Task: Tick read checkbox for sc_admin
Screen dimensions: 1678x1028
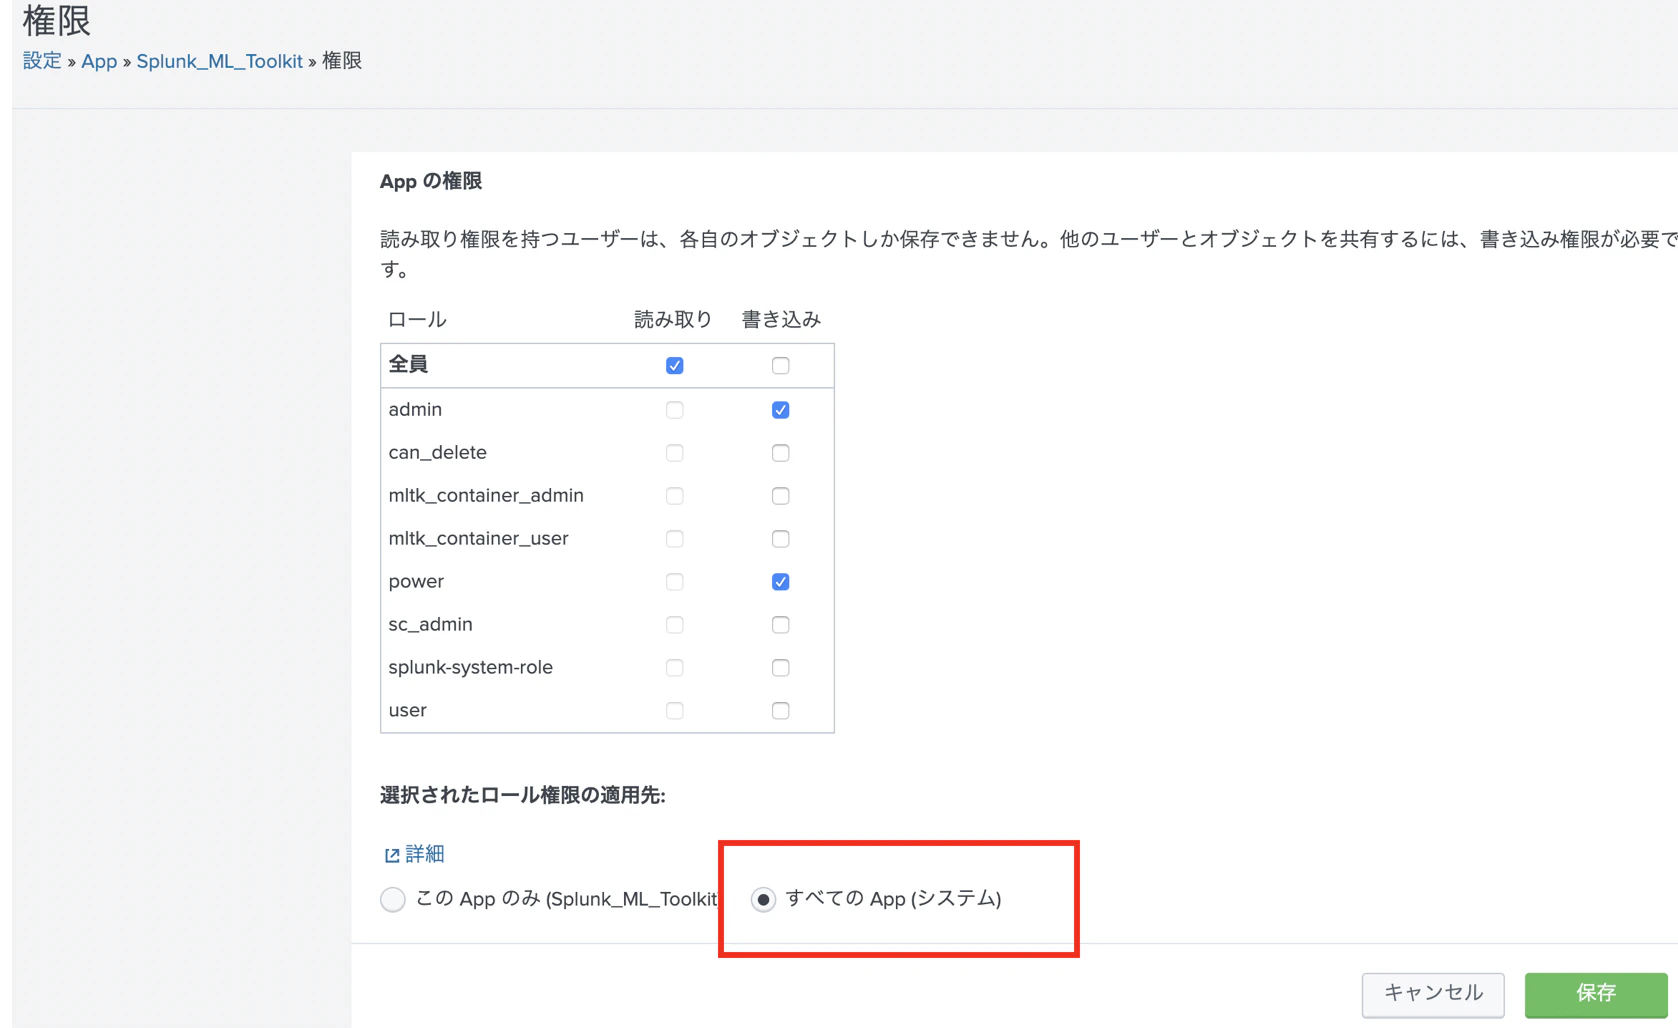Action: coord(675,625)
